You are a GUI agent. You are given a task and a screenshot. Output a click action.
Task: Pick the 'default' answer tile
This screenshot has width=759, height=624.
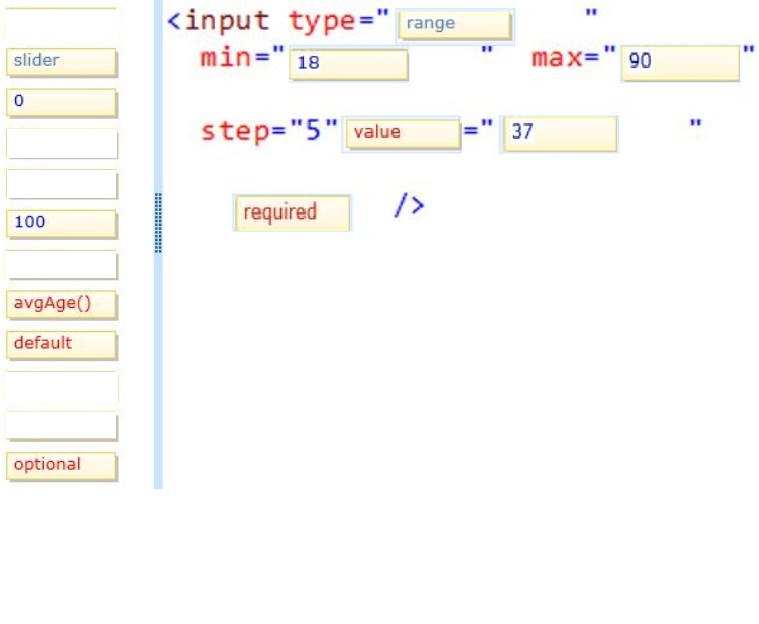pos(61,345)
